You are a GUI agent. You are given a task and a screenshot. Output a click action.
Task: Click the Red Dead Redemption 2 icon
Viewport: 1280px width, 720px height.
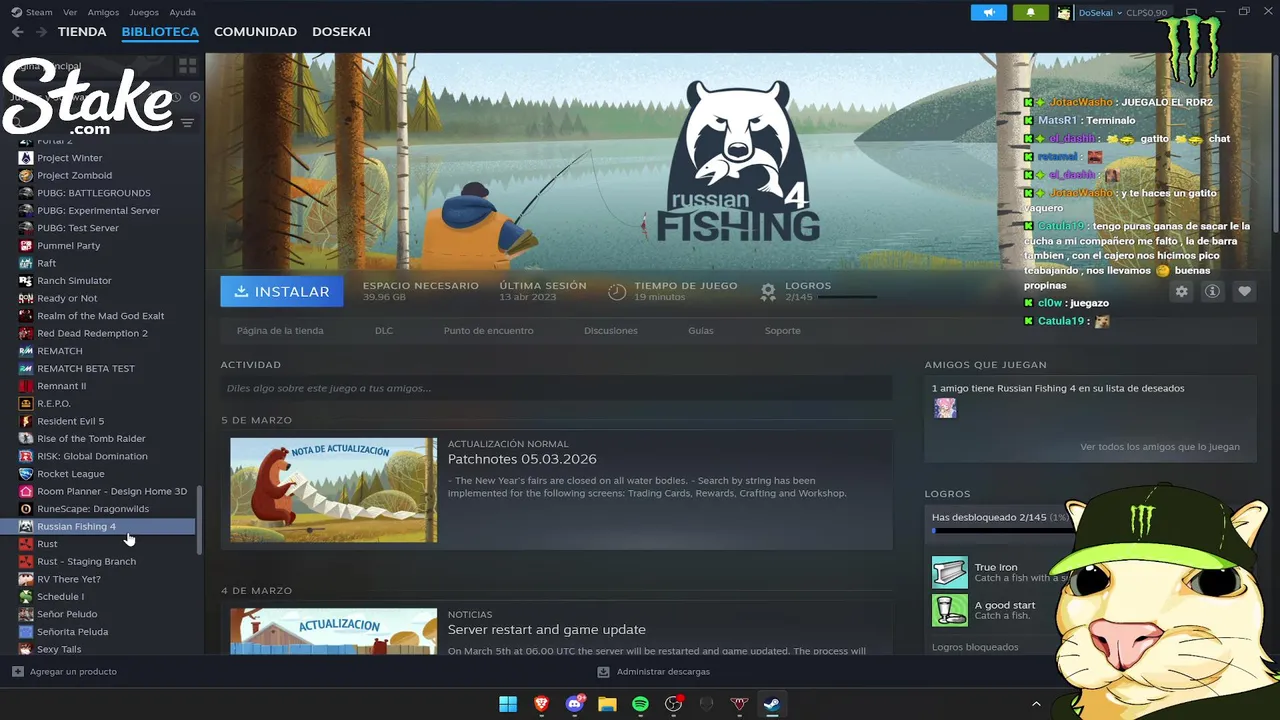[26, 333]
